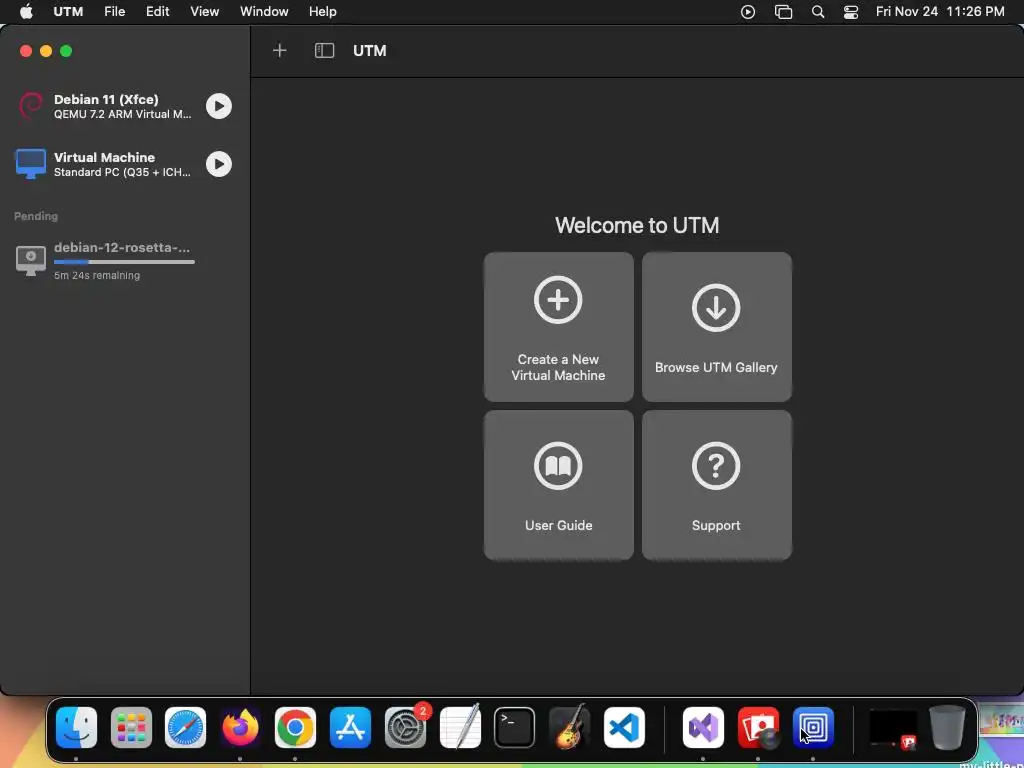Open the File menu

[x=114, y=12]
